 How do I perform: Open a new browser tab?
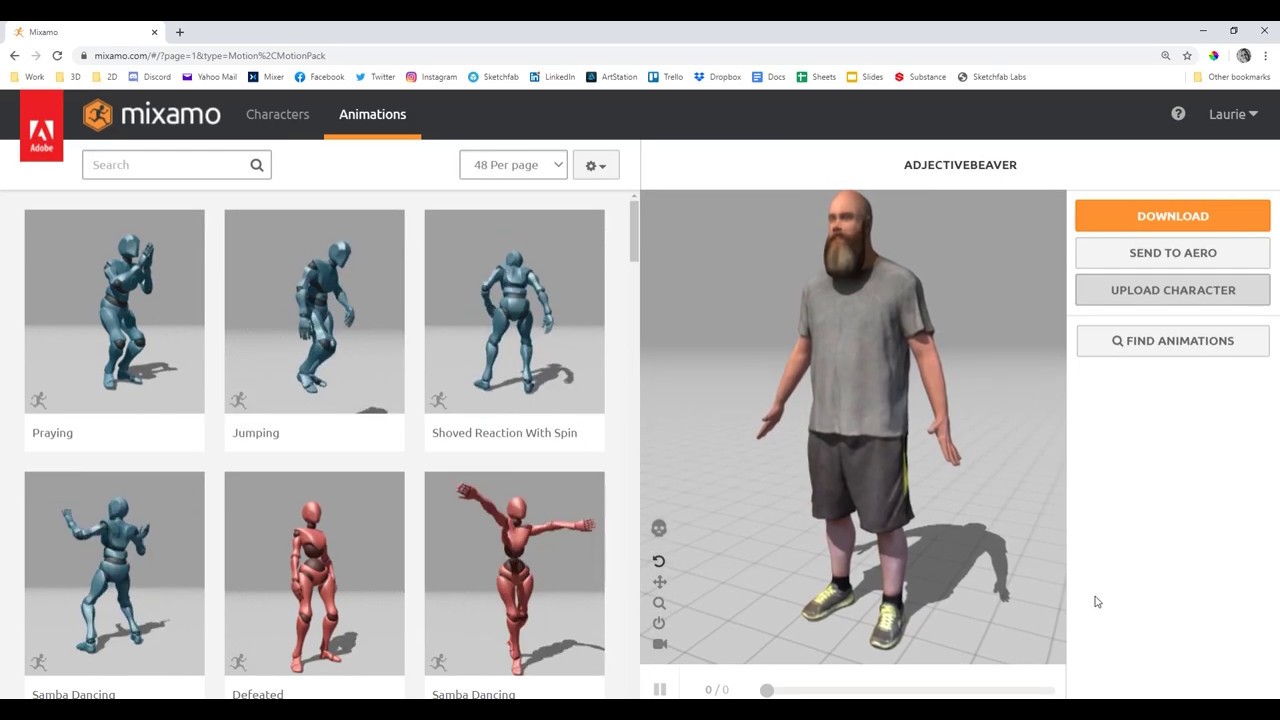coord(180,32)
